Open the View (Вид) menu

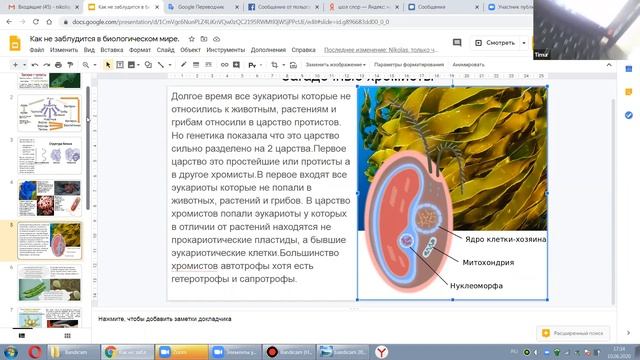pos(89,50)
